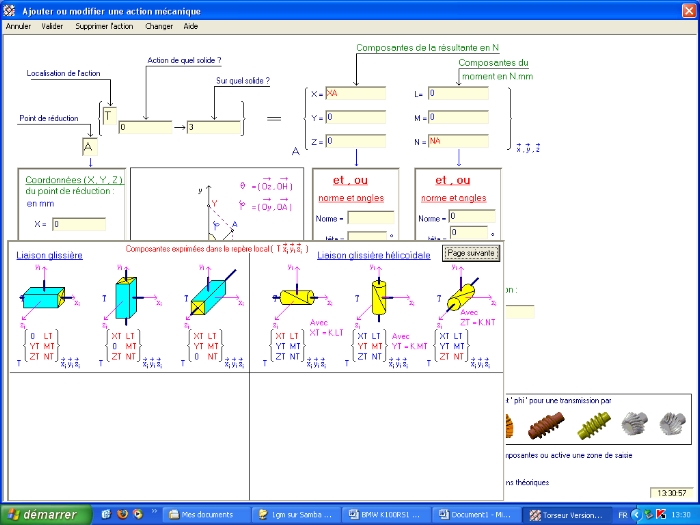Image resolution: width=700 pixels, height=525 pixels.
Task: Click the Y= resultant component field
Action: point(355,117)
